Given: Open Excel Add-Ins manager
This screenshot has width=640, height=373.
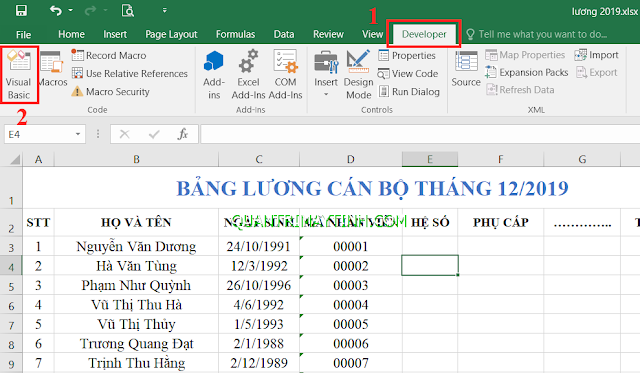Looking at the screenshot, I should tap(248, 75).
